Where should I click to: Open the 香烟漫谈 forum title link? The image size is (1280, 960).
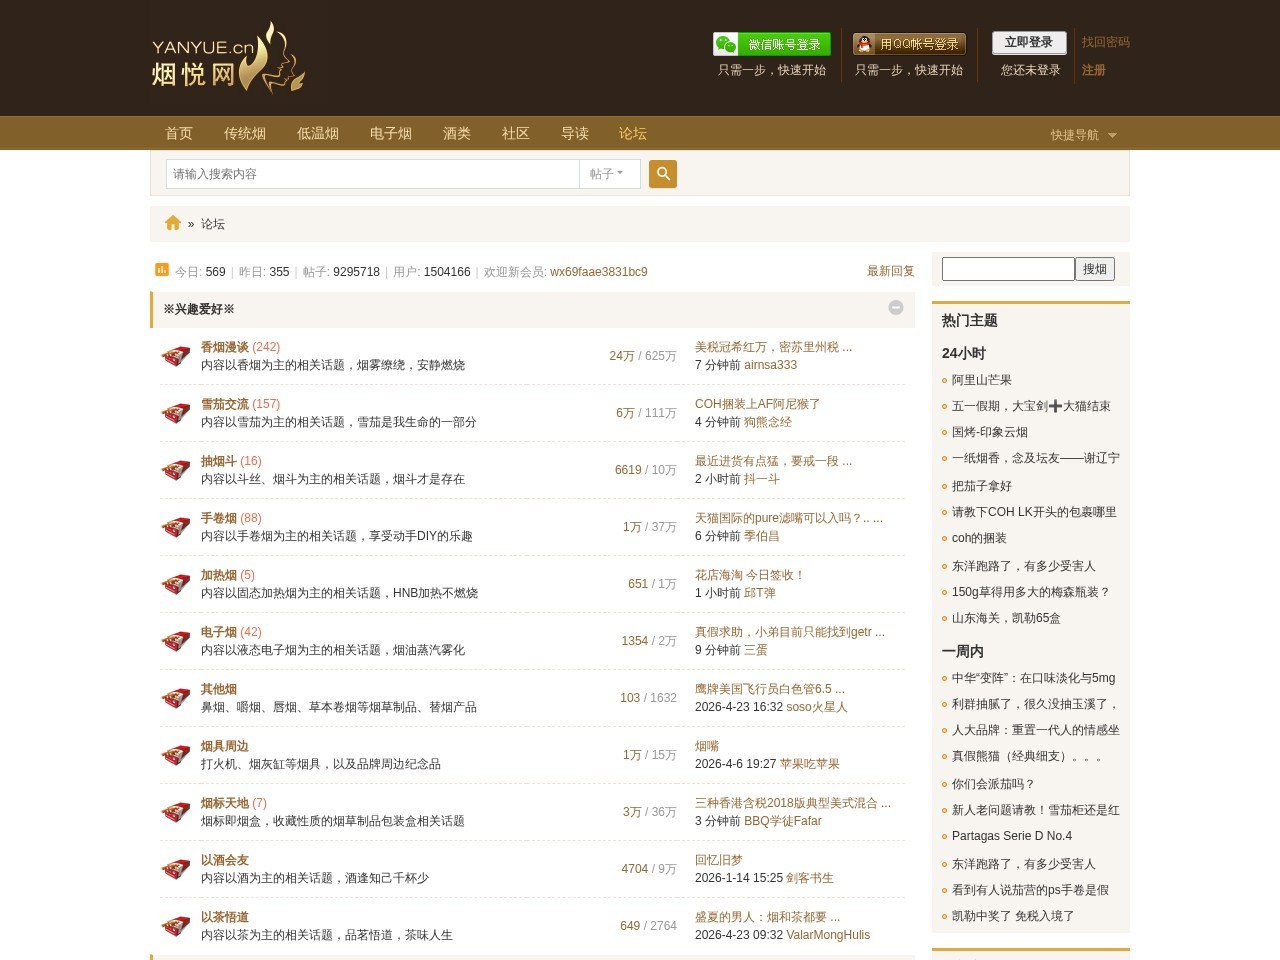pyautogui.click(x=225, y=347)
